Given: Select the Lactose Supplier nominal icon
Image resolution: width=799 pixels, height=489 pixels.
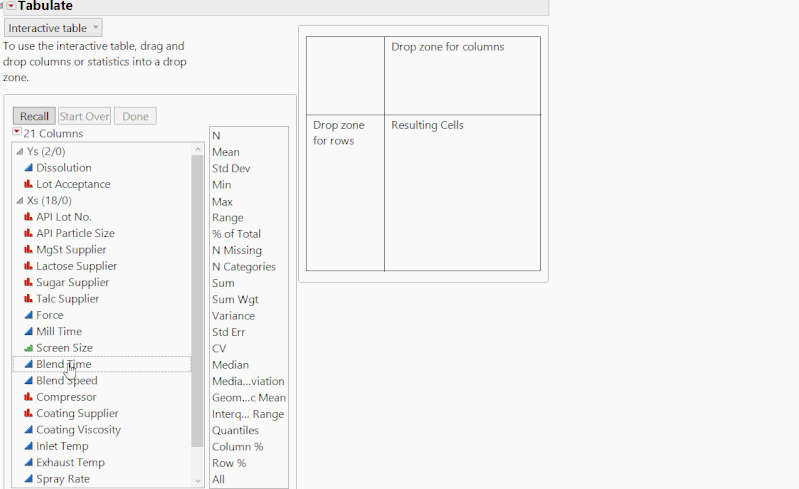Looking at the screenshot, I should (29, 265).
